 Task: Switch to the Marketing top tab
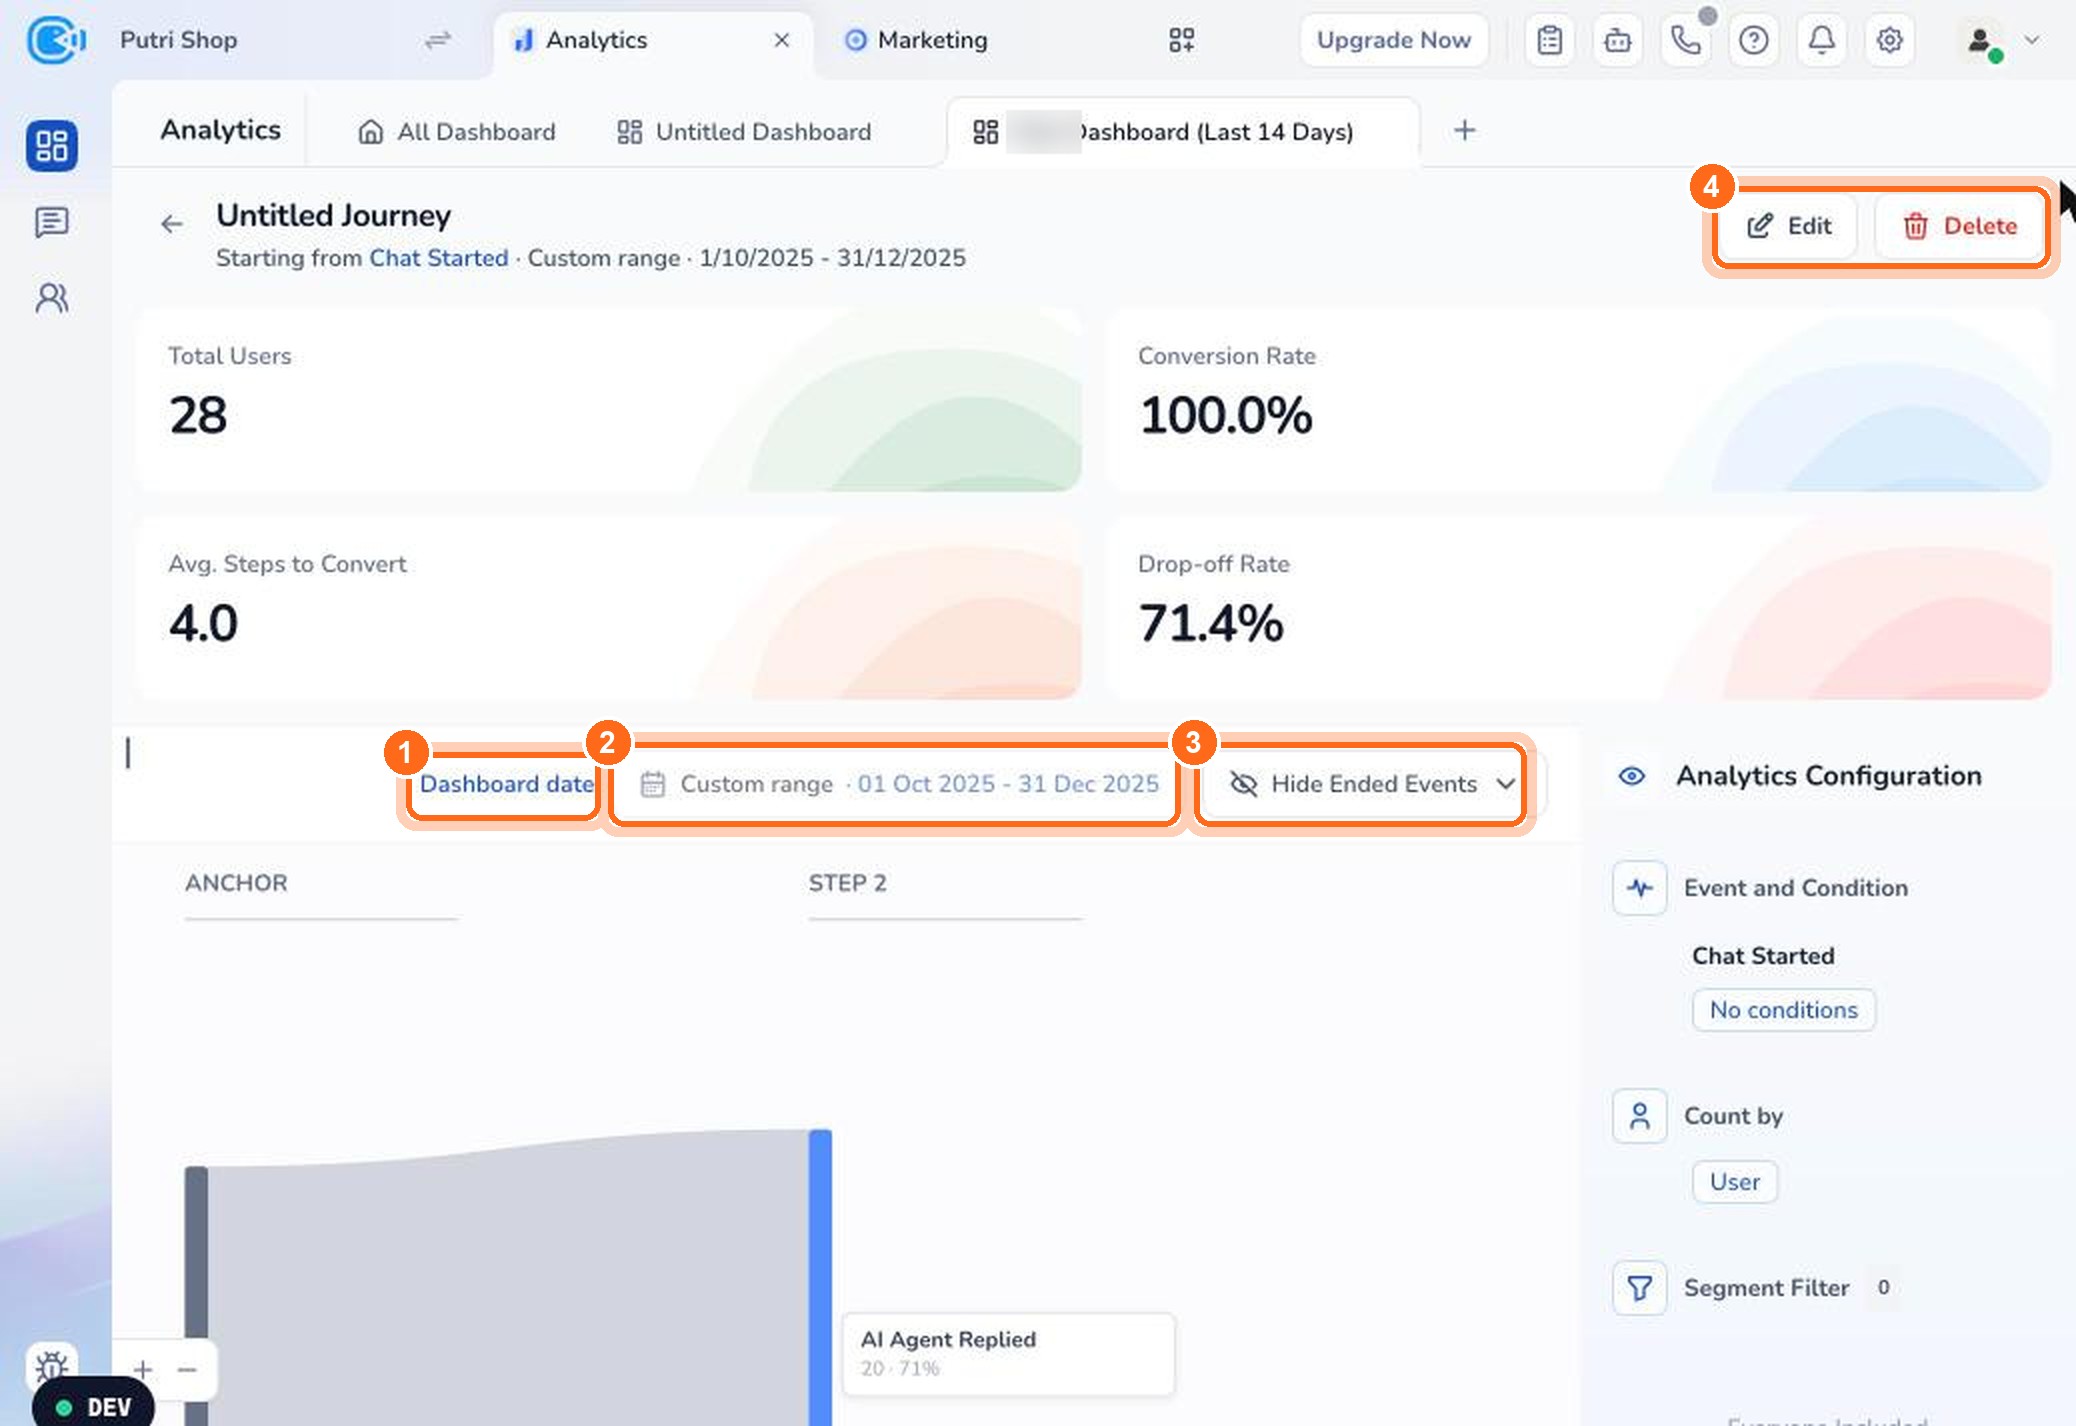[x=916, y=40]
